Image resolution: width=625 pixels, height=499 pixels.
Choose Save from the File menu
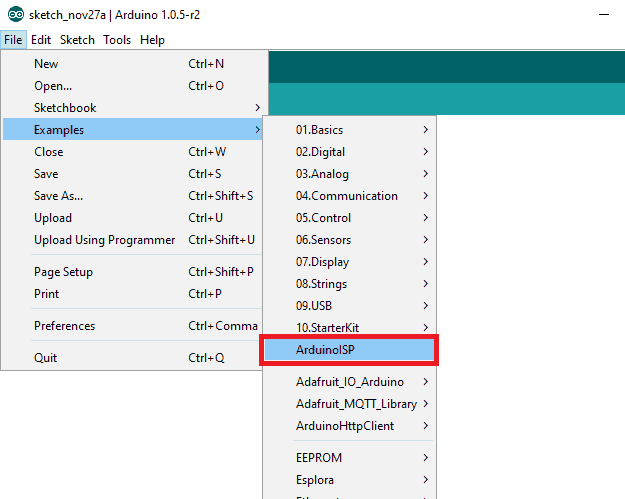point(132,174)
